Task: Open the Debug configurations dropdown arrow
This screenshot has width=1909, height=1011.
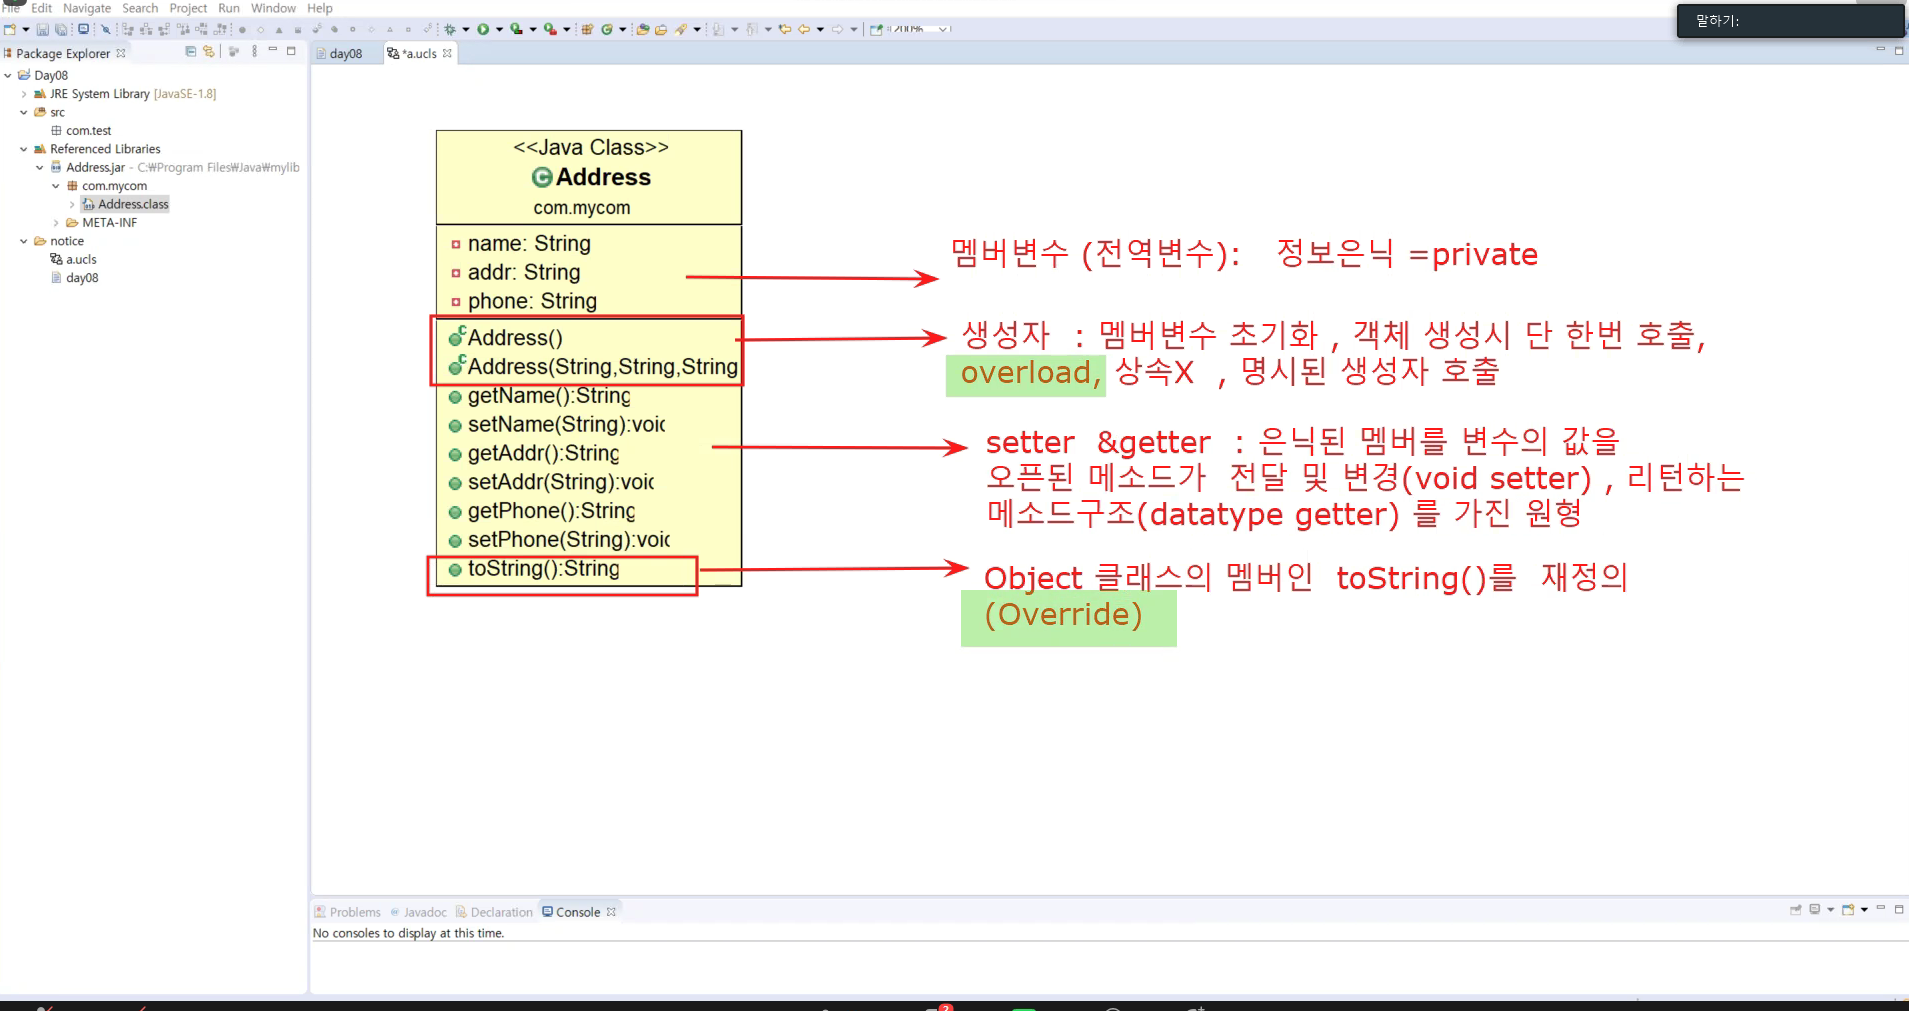Action: (466, 29)
